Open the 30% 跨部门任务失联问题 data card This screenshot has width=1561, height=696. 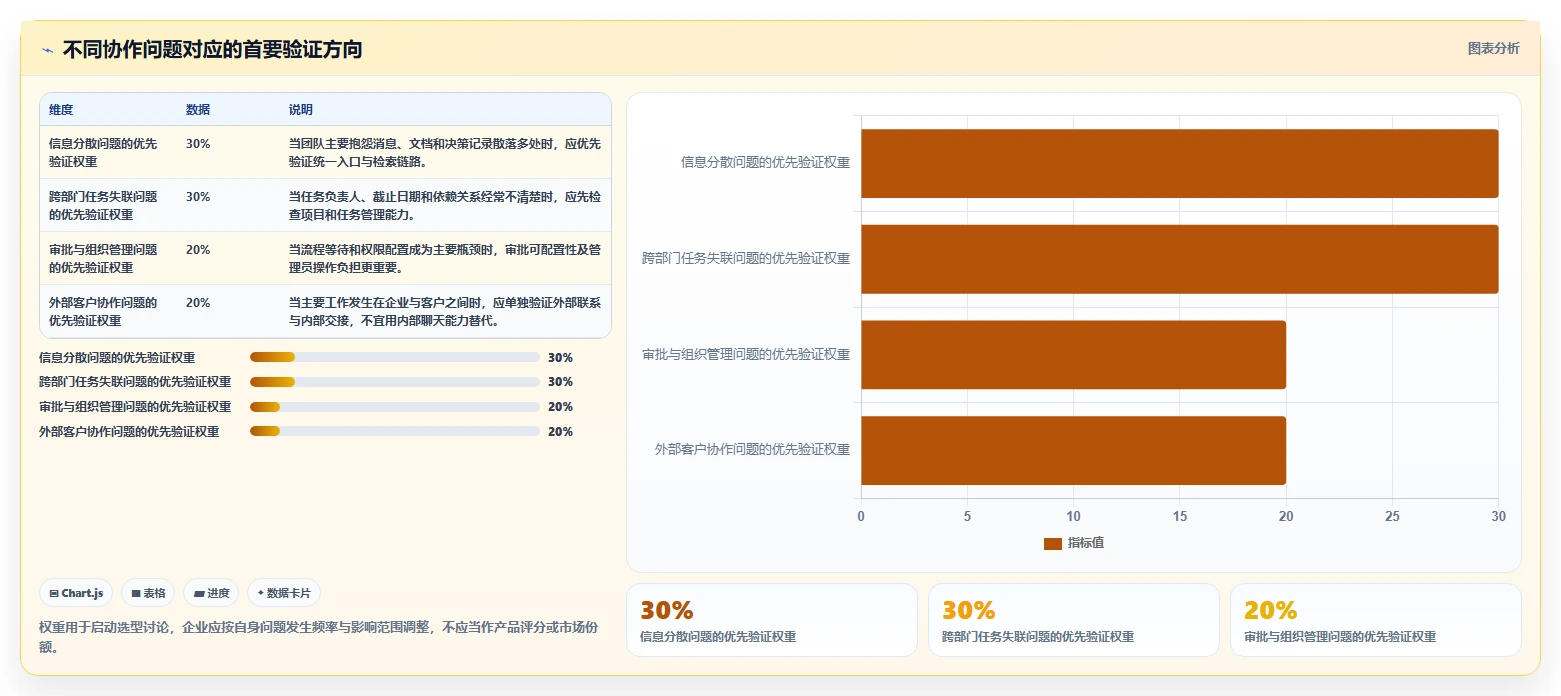pos(1073,620)
